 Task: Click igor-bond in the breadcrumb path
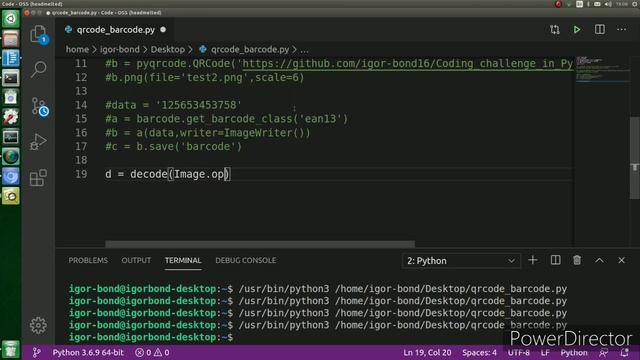pos(120,49)
